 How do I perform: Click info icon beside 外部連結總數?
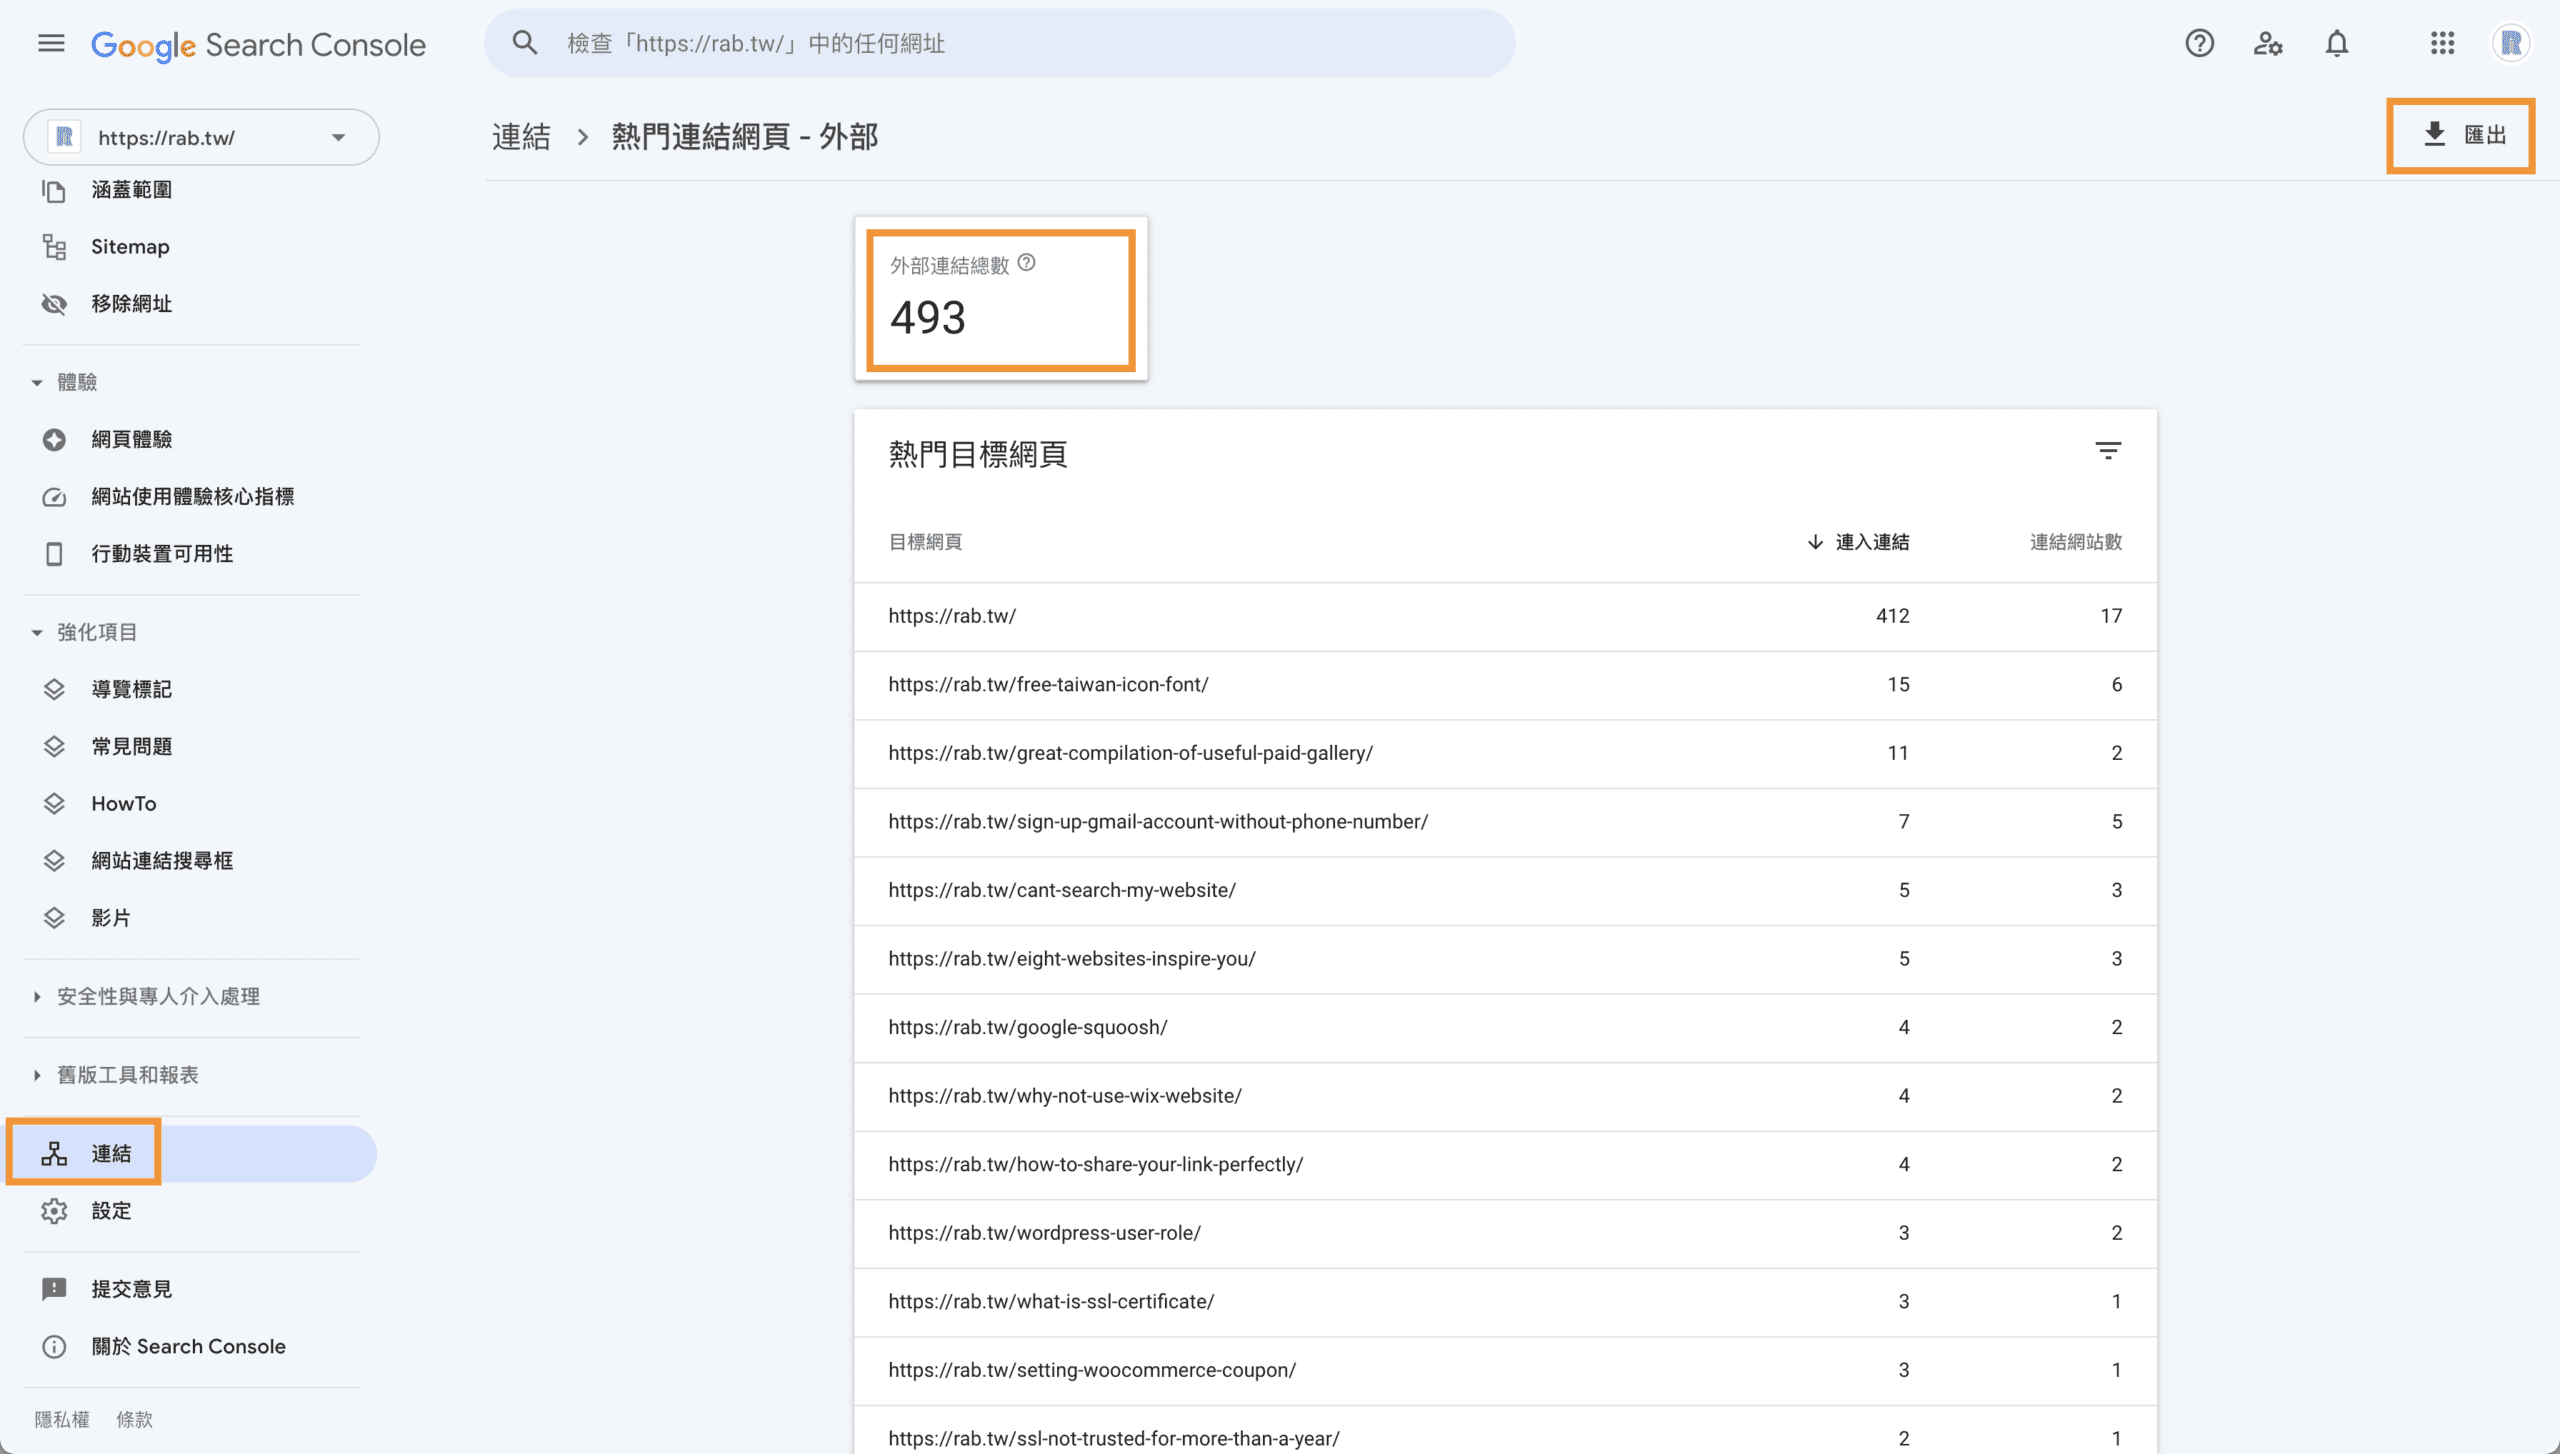click(x=1026, y=263)
